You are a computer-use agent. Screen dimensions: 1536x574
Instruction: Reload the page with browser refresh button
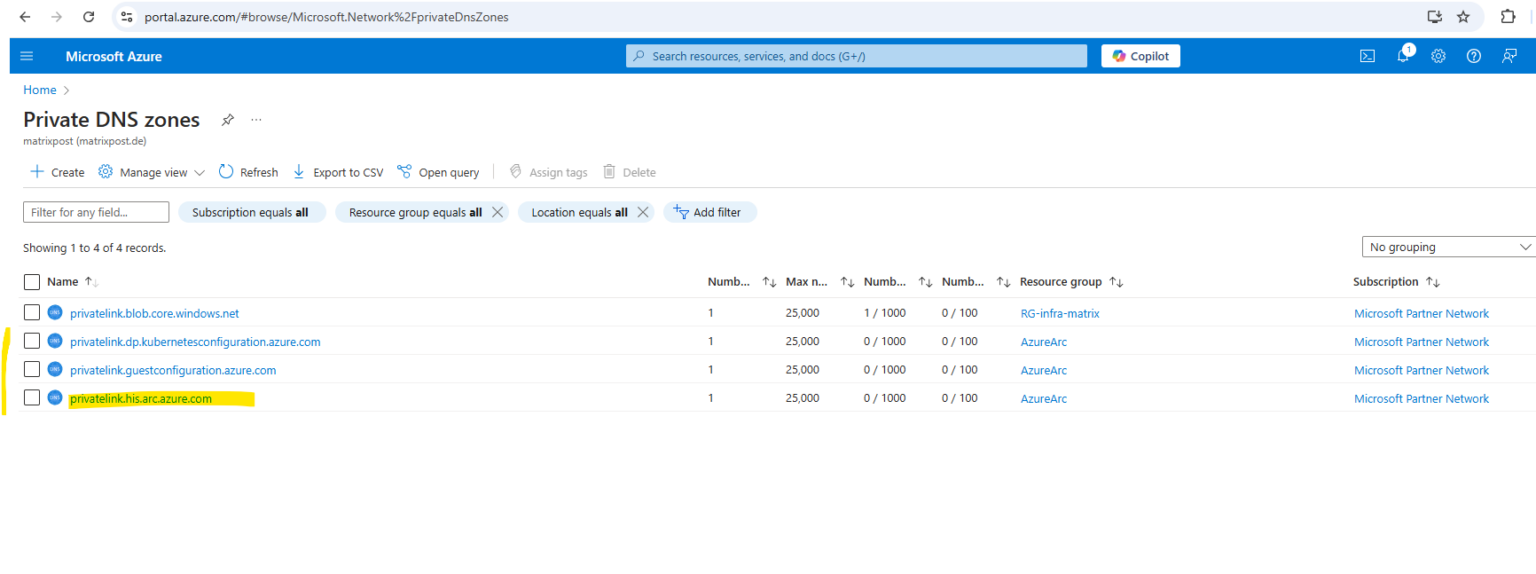point(89,17)
